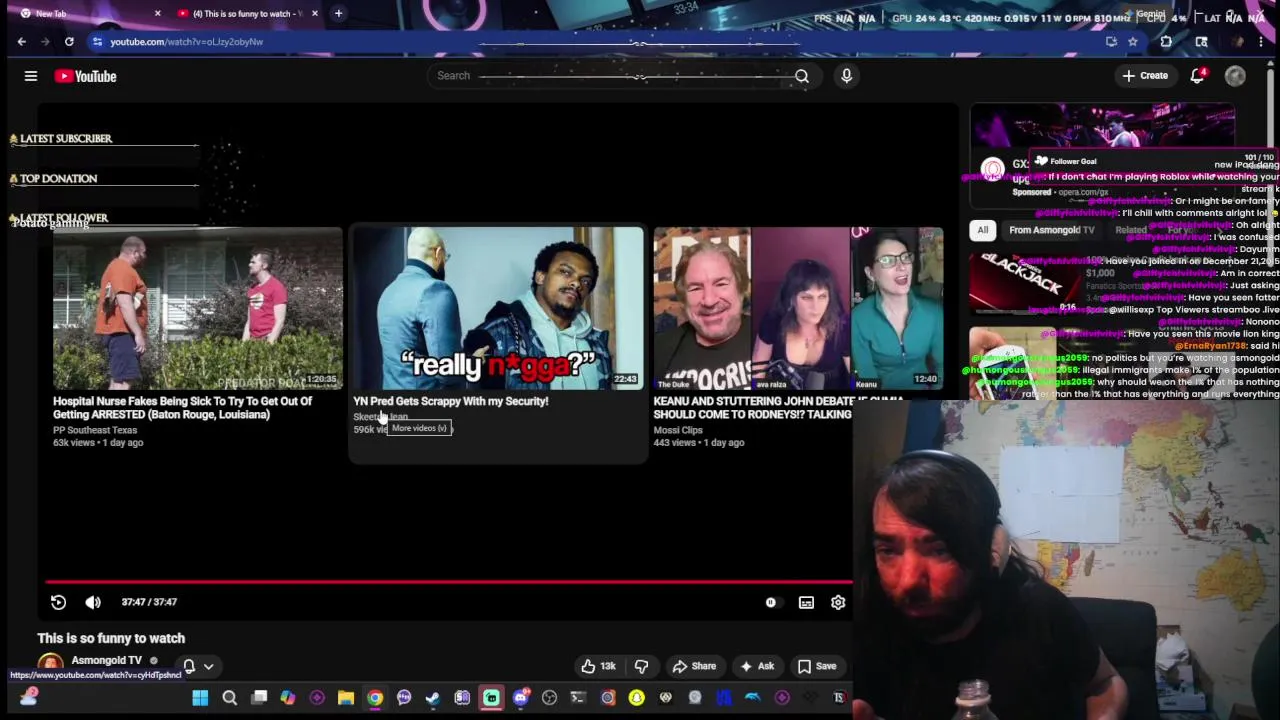
Task: Select the From Asmongold TV chip
Action: [x=1051, y=230]
